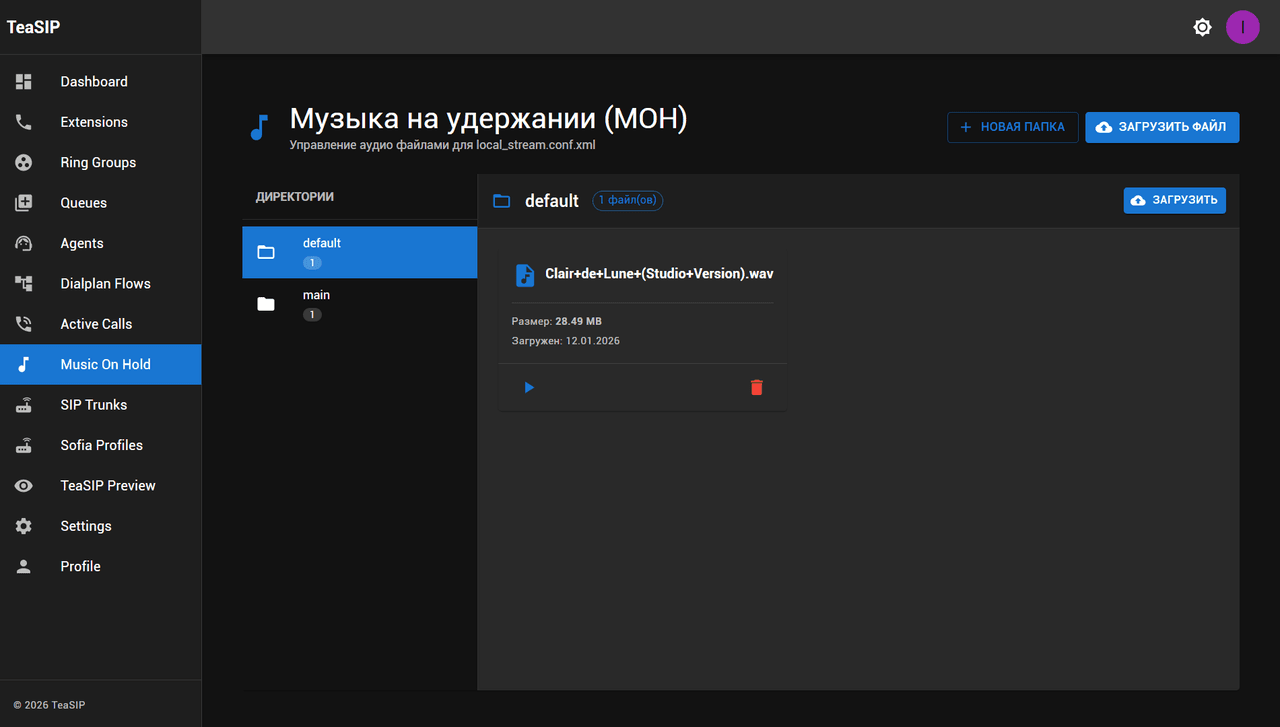
Task: Click the count badge under main folder
Action: [312, 315]
